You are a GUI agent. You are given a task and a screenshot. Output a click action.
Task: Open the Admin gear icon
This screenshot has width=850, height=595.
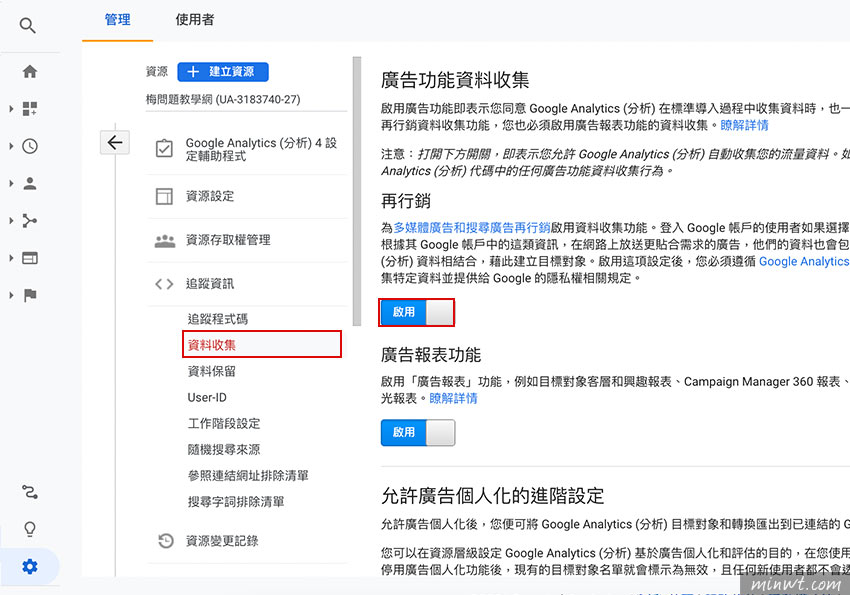pyautogui.click(x=30, y=567)
